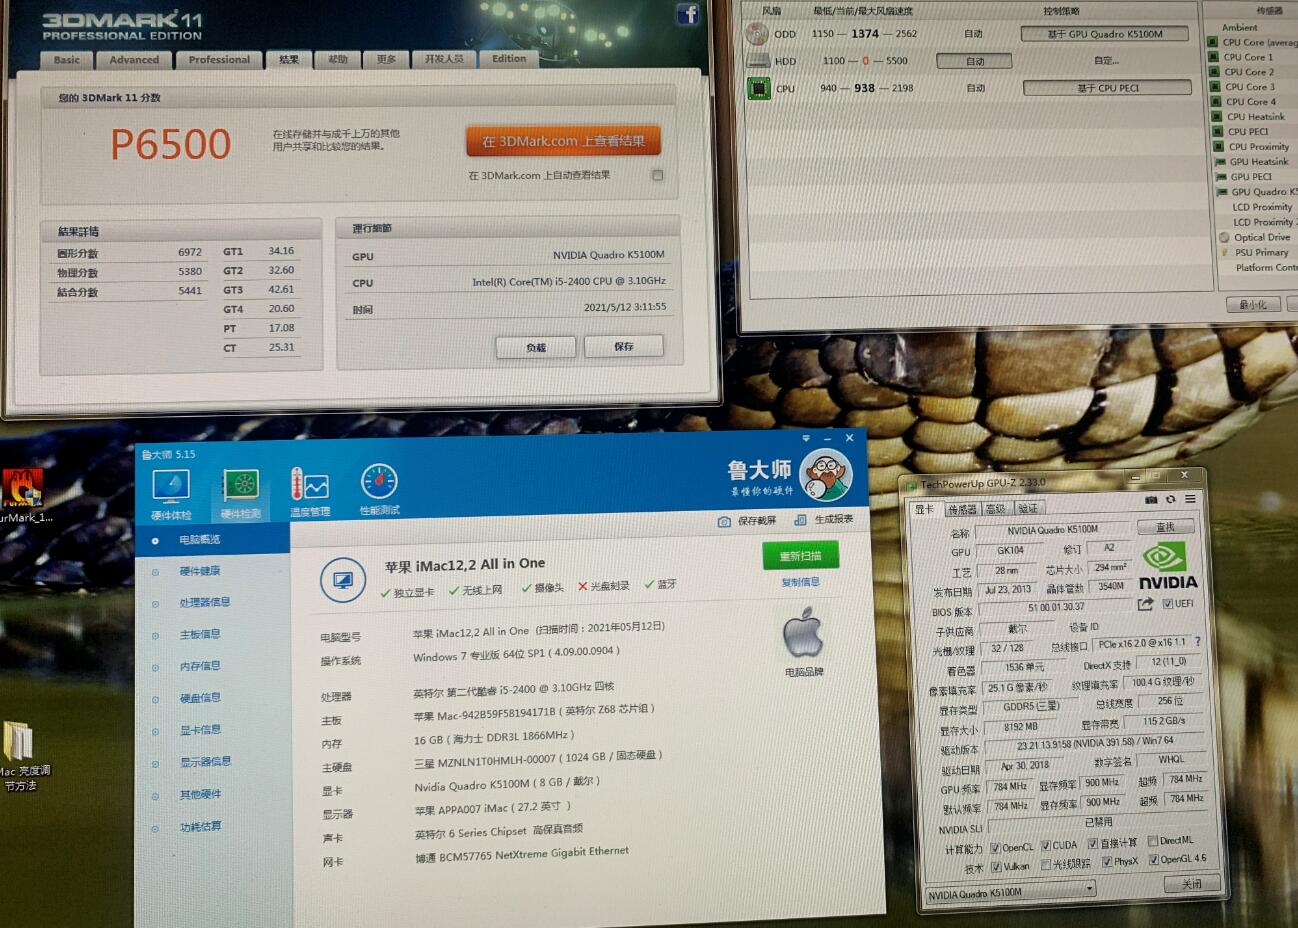Select 功耗估算 in 鲁大师 sidebar

(200, 826)
